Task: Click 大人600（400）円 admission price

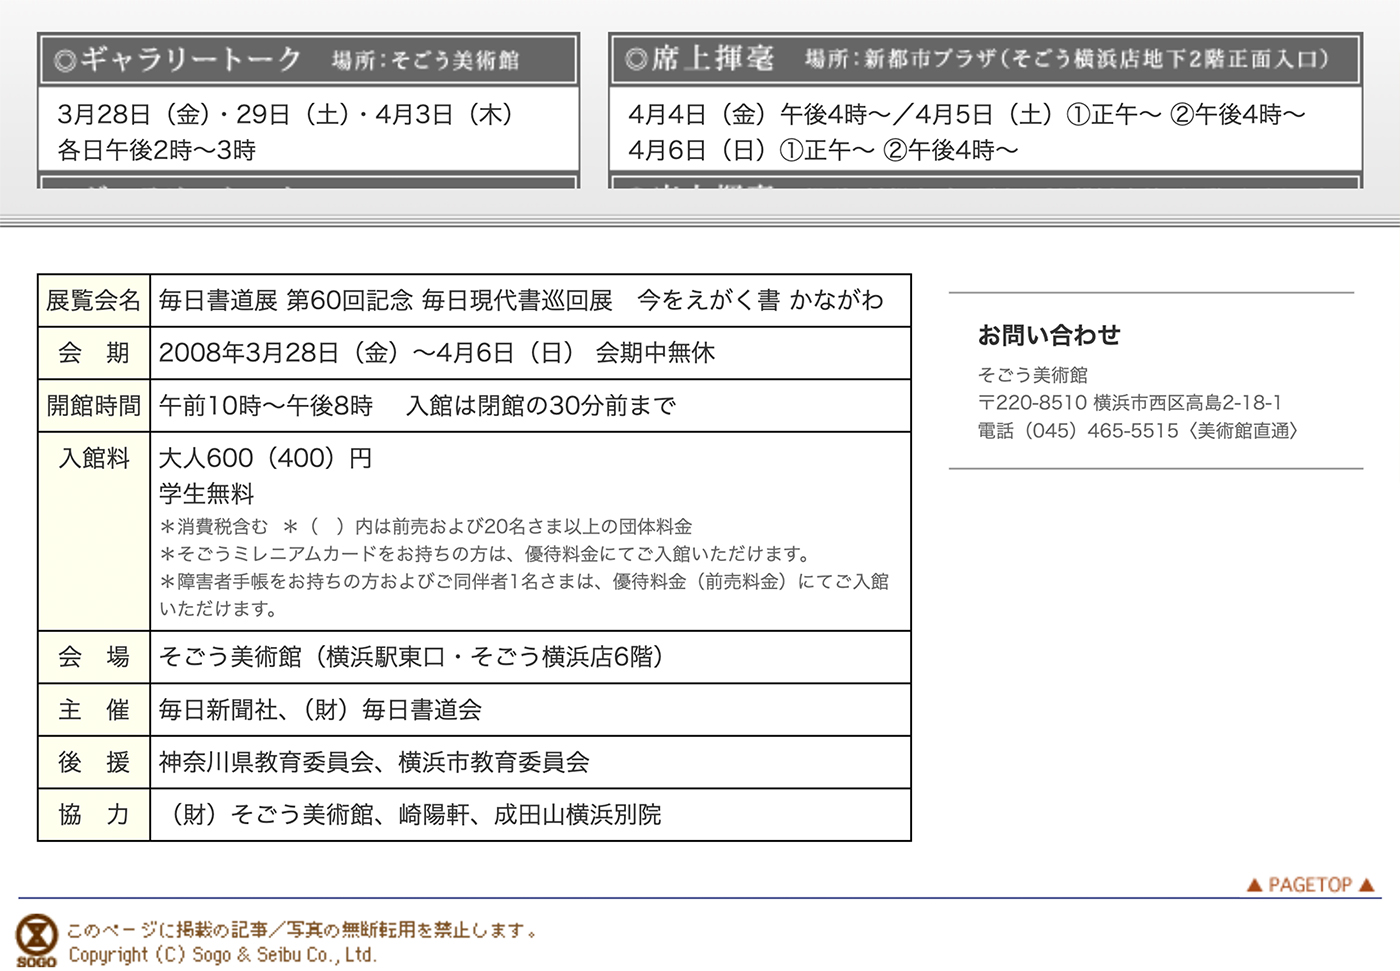Action: [x=265, y=458]
